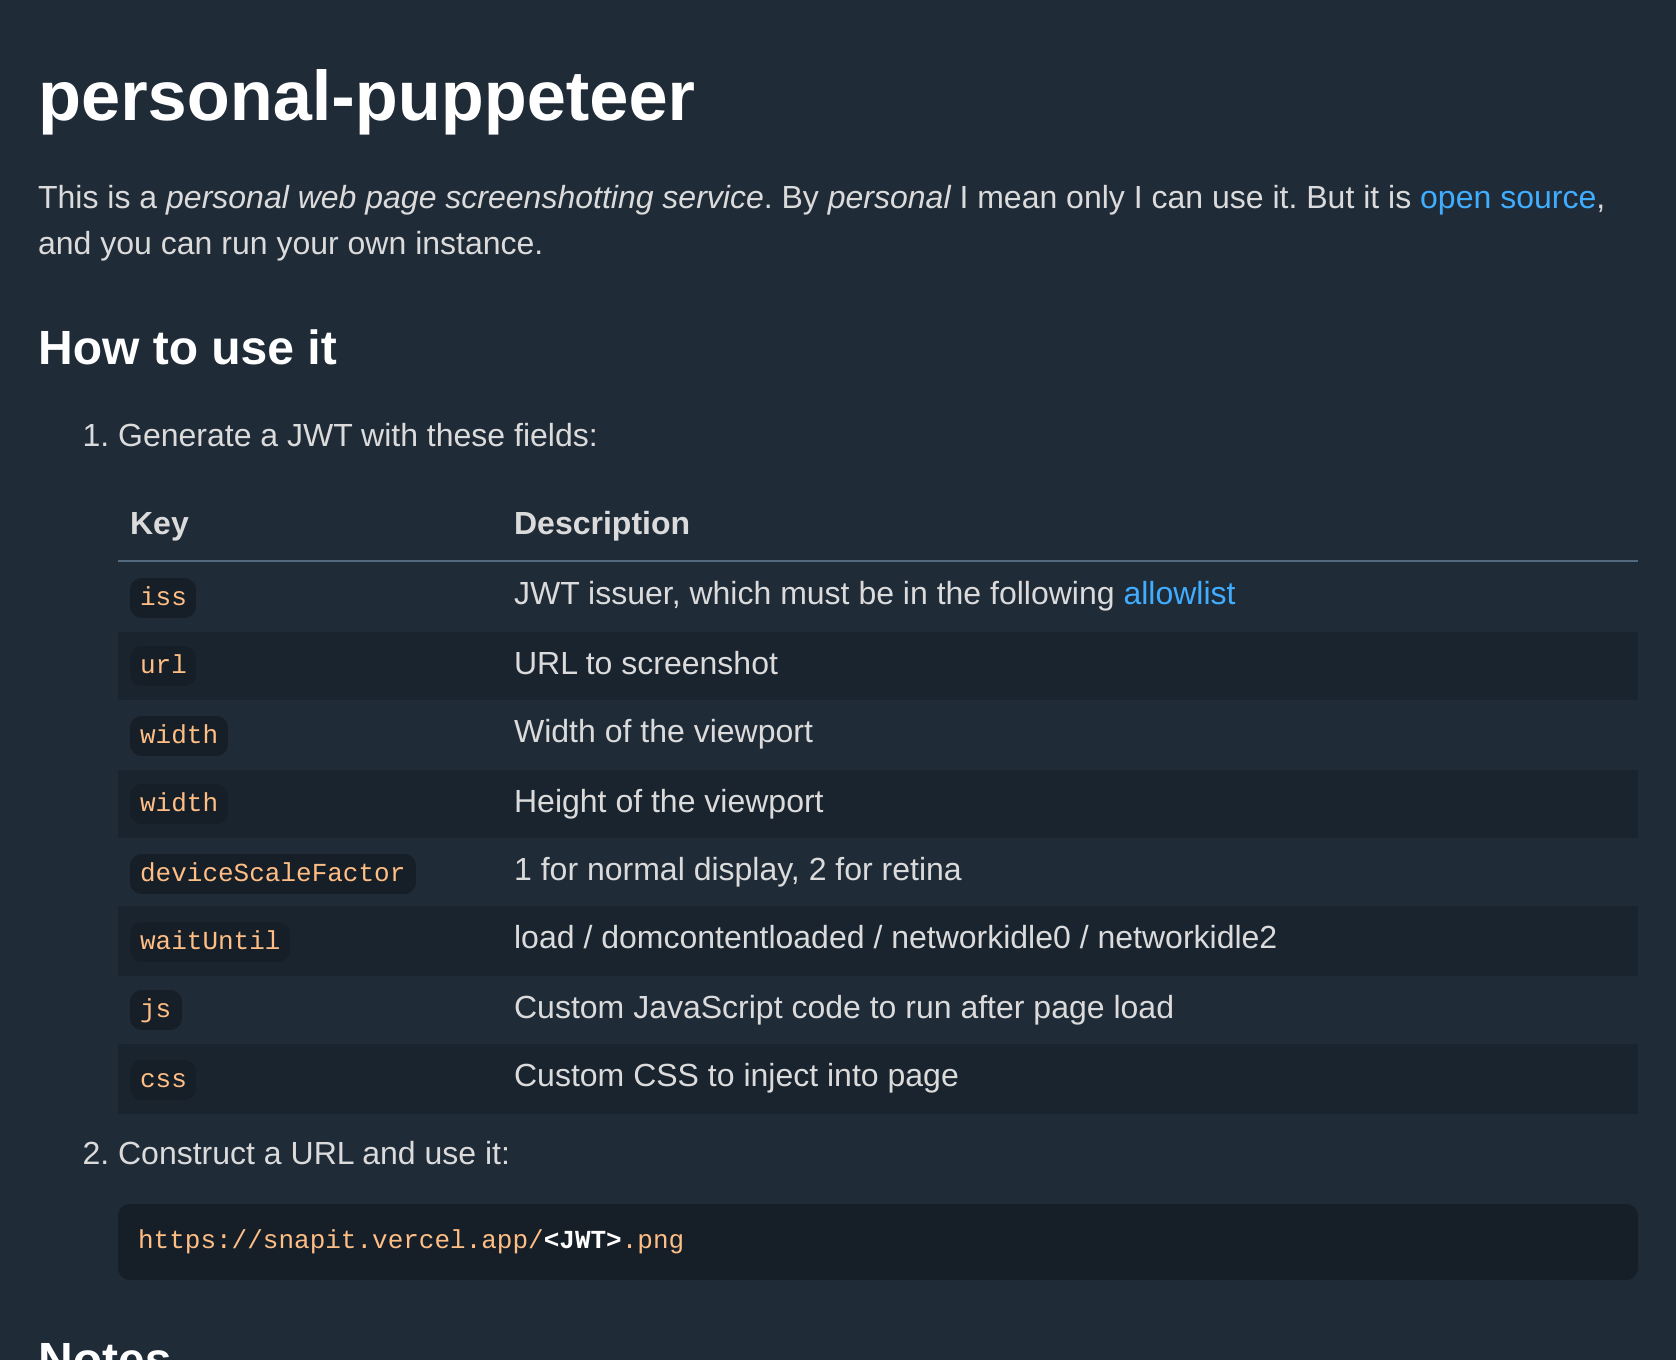The height and width of the screenshot is (1360, 1676).
Task: Click the 'Width of the viewport' text
Action: 663,732
